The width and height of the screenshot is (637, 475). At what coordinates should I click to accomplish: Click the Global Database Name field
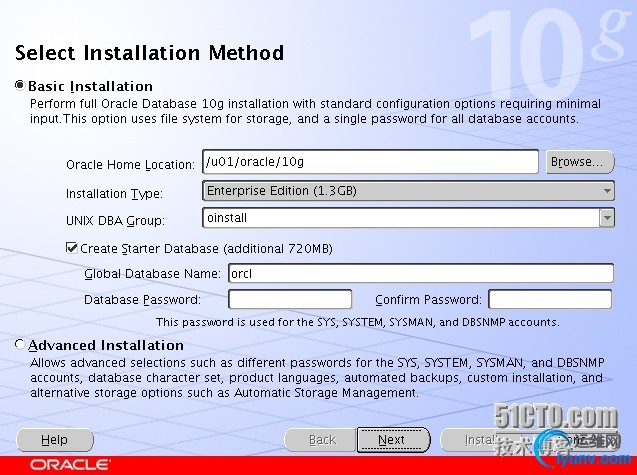coord(421,273)
